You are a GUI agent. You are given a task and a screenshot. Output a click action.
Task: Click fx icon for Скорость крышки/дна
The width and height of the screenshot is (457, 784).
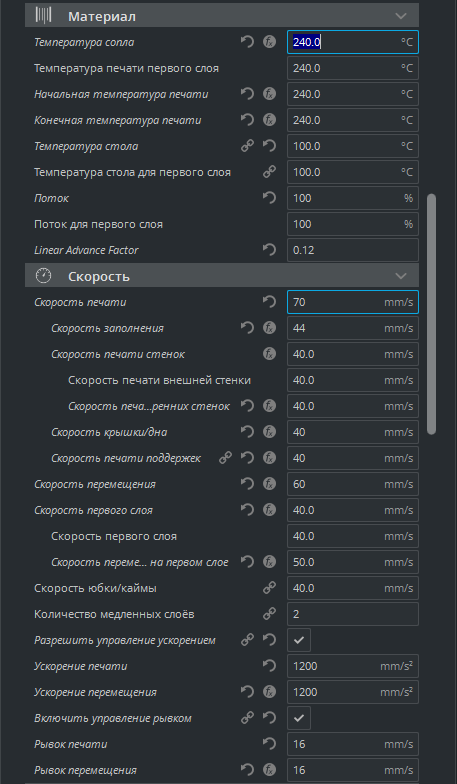pyautogui.click(x=270, y=432)
